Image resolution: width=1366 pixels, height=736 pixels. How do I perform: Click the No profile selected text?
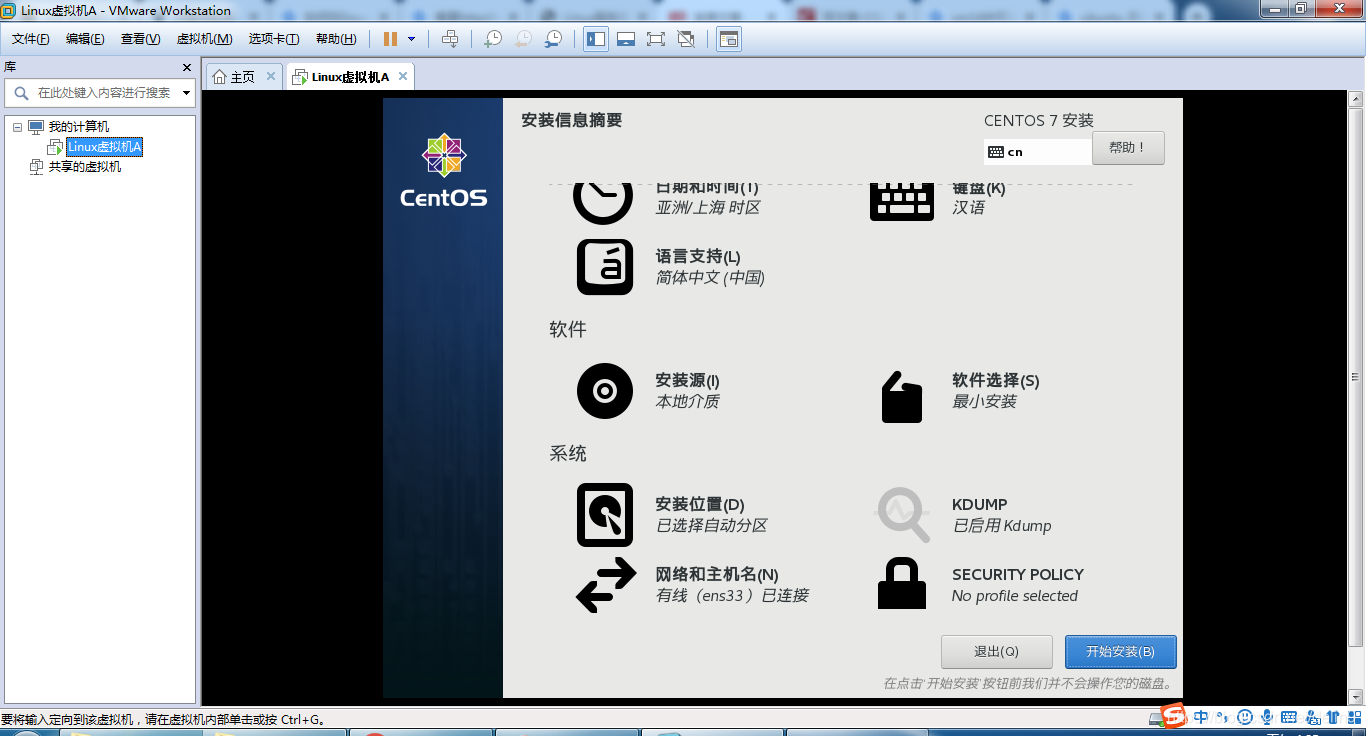(1015, 596)
